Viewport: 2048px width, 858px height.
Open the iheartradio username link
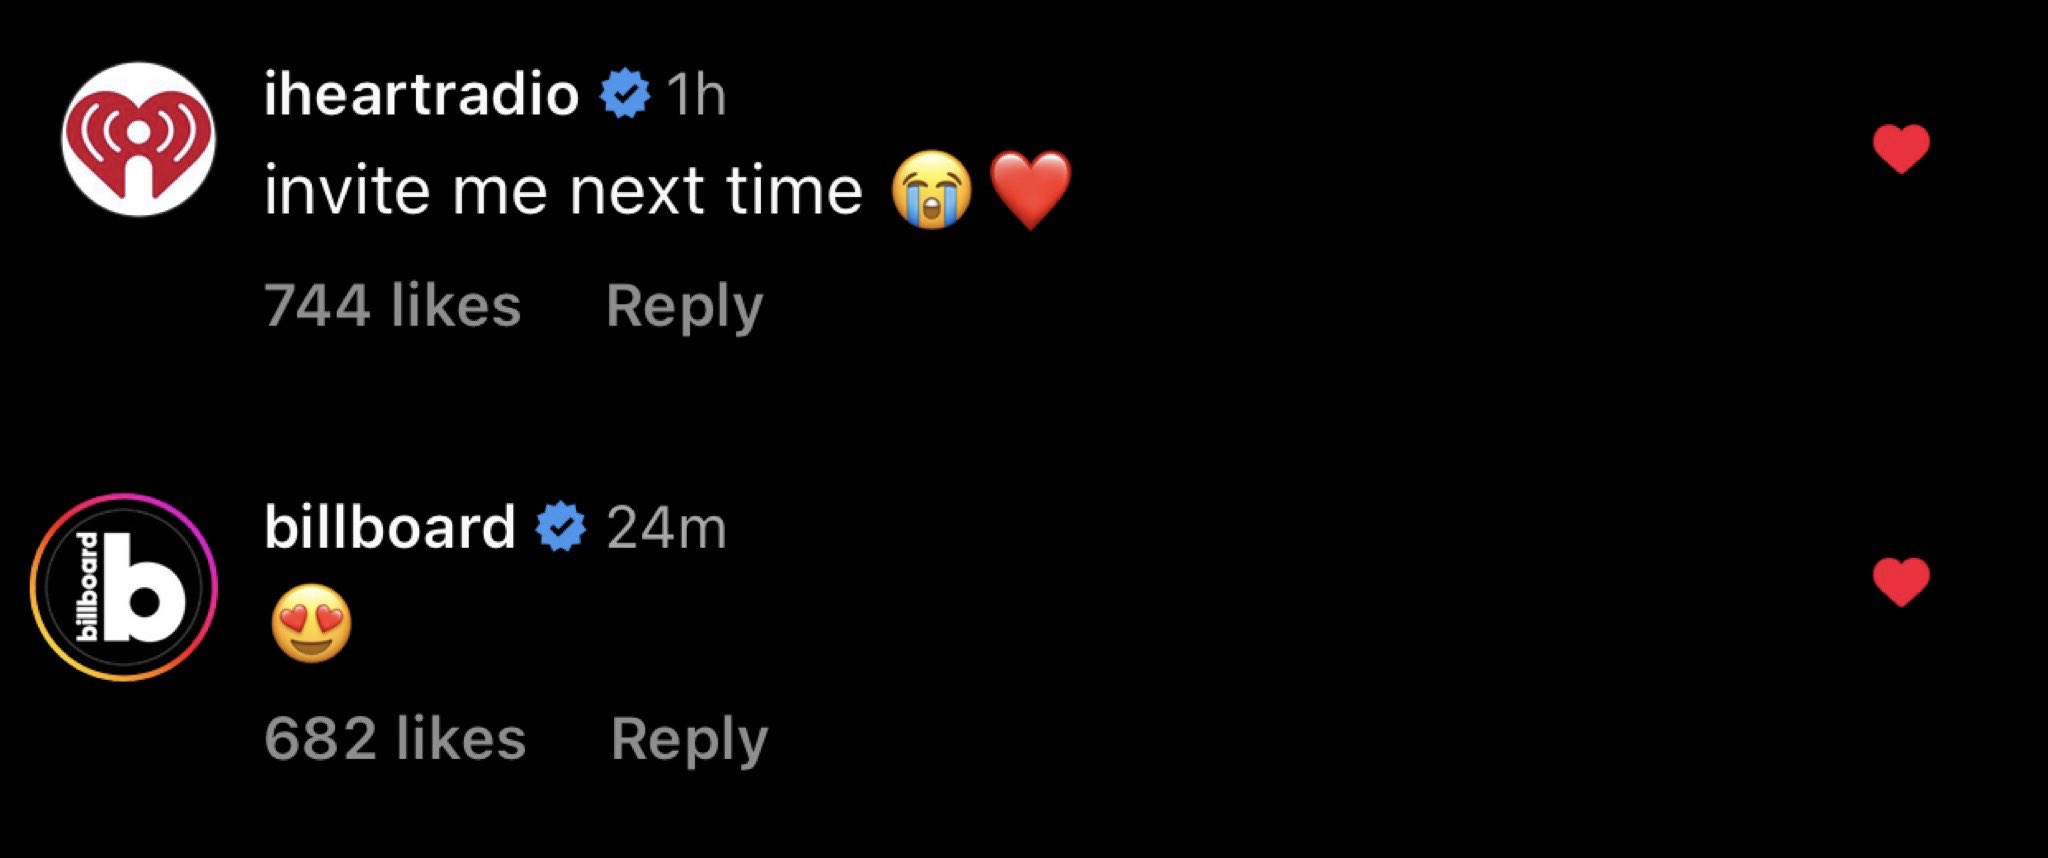[x=421, y=94]
